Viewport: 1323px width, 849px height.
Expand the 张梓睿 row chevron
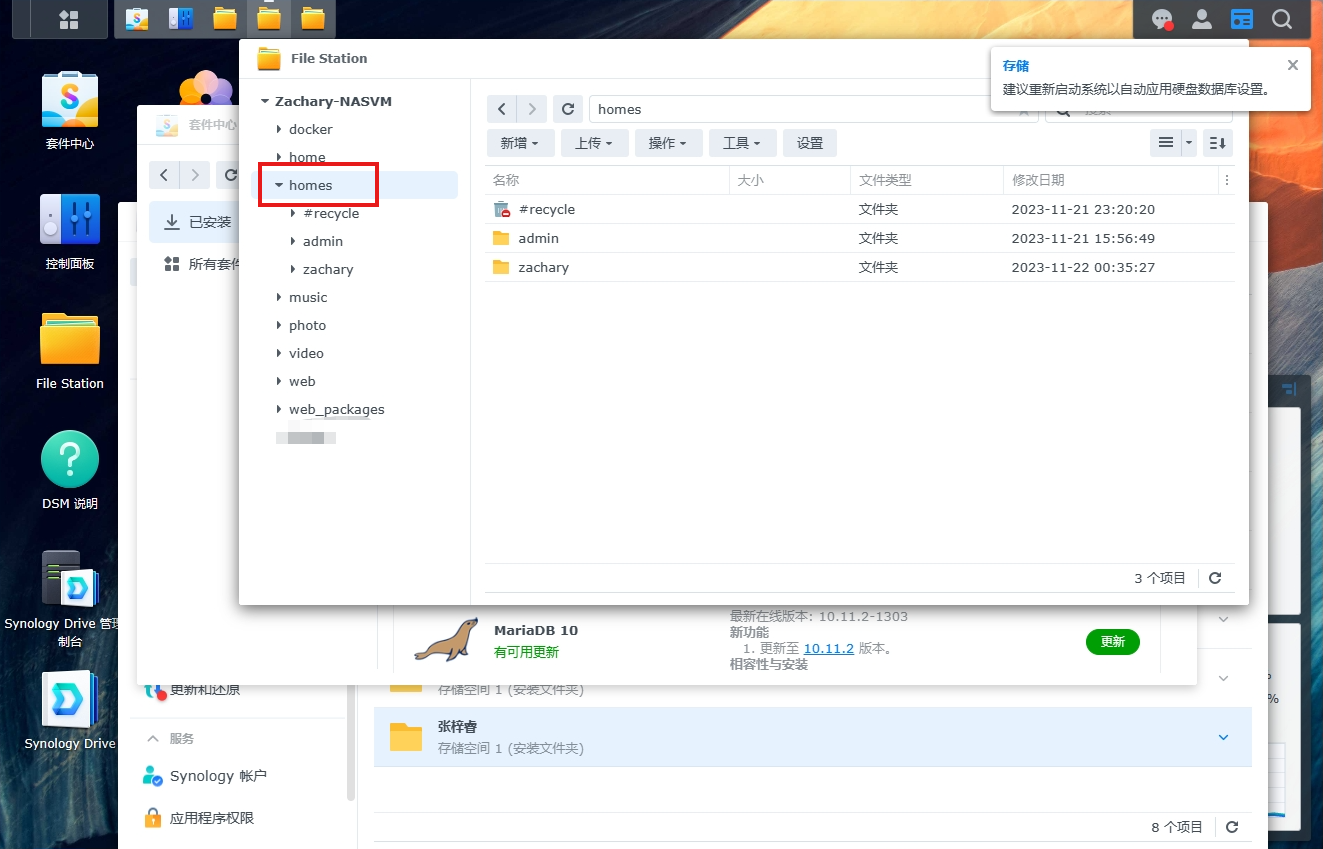[1223, 737]
